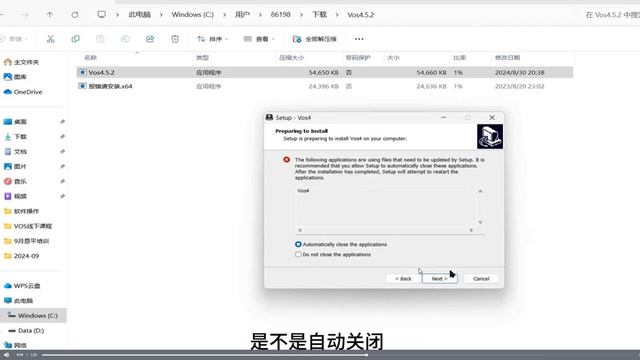Click the Up arrow navigation button
This screenshot has height=360, width=640.
point(50,15)
